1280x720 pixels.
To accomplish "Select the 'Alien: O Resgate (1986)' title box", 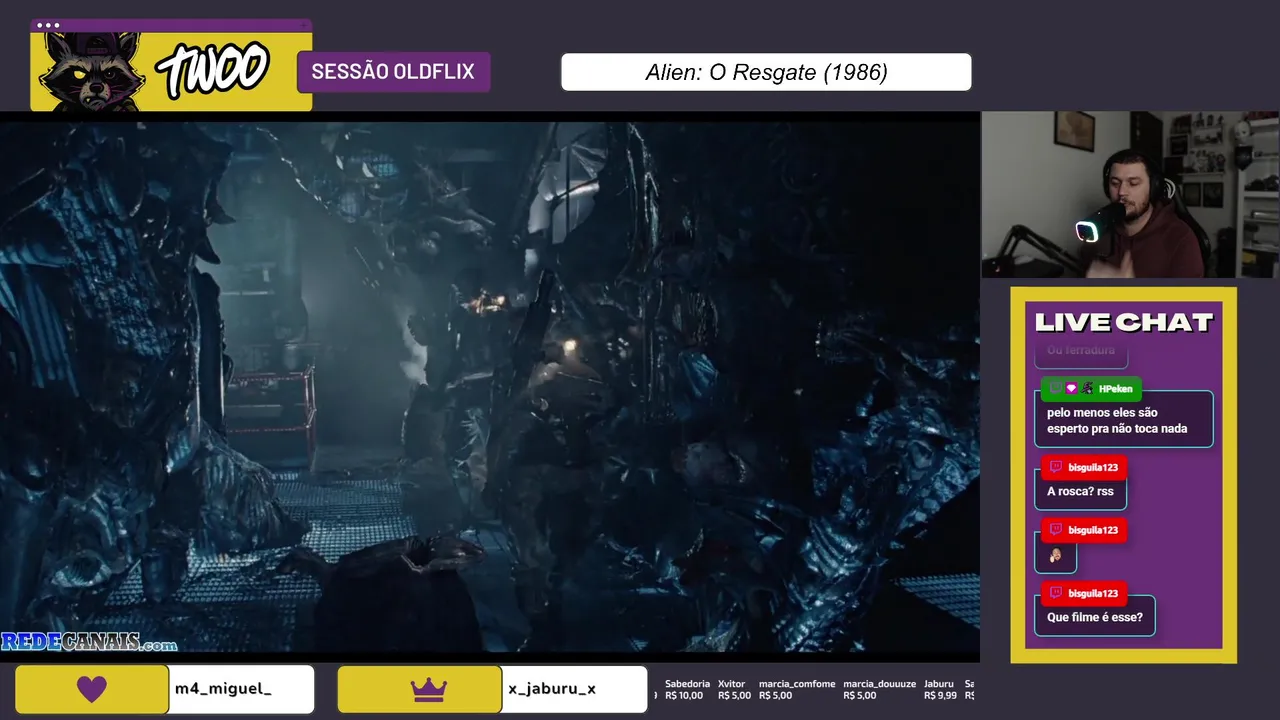I will (766, 72).
